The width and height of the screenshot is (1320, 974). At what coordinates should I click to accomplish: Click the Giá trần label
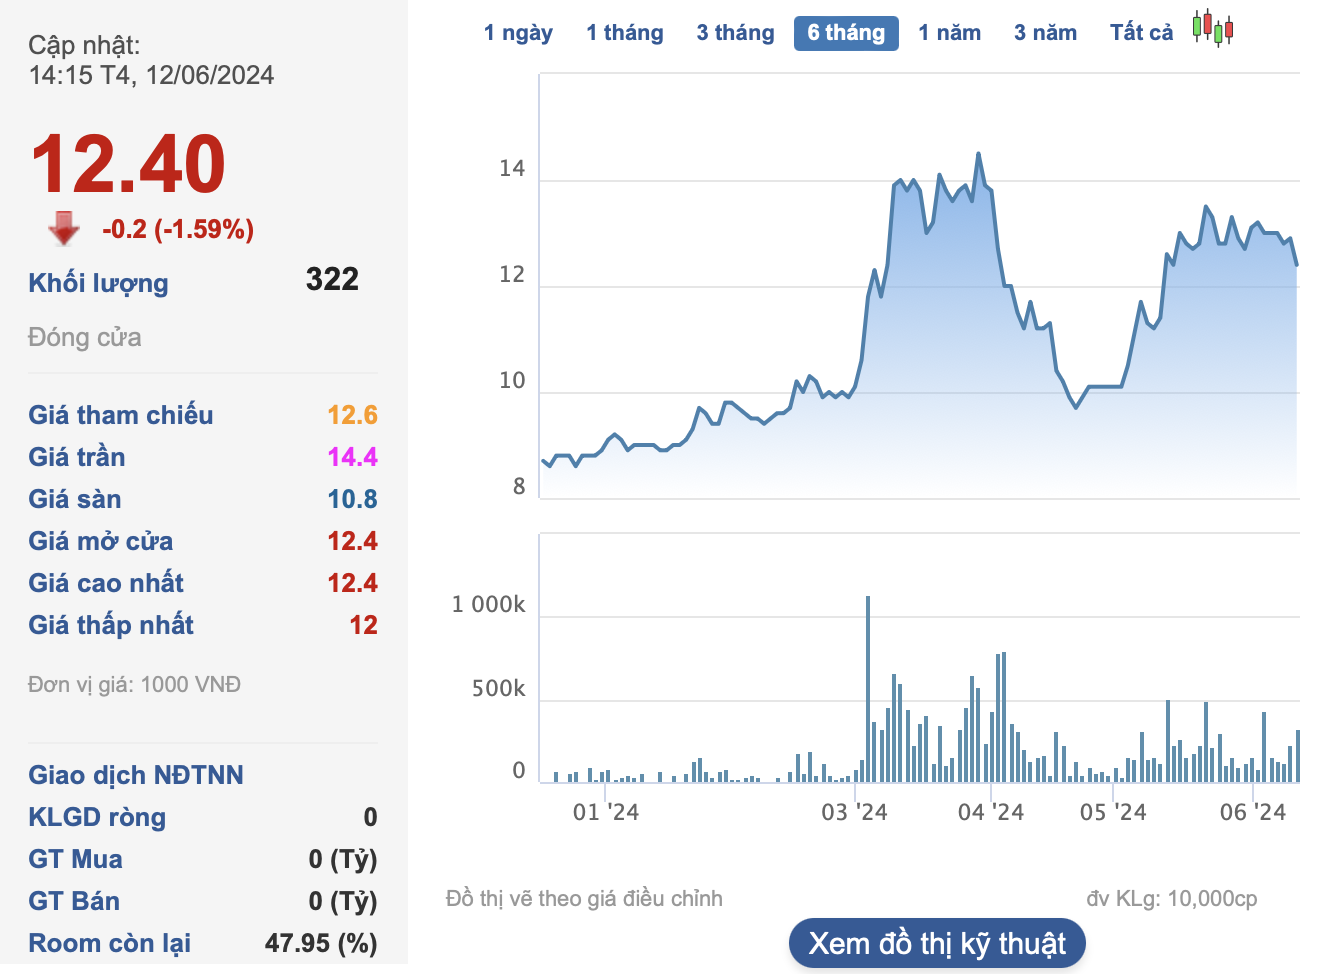[77, 457]
